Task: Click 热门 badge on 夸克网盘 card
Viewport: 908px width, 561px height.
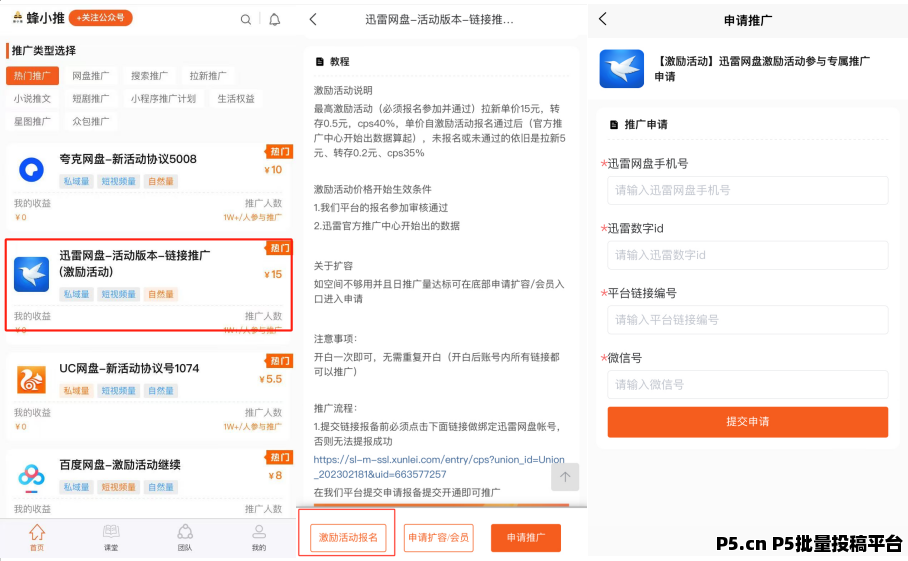Action: click(279, 151)
